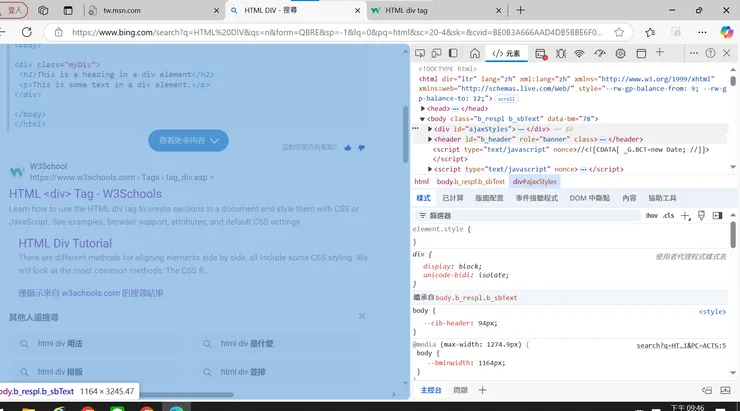
Task: Open the Network tool wifi icon
Action: pos(579,54)
